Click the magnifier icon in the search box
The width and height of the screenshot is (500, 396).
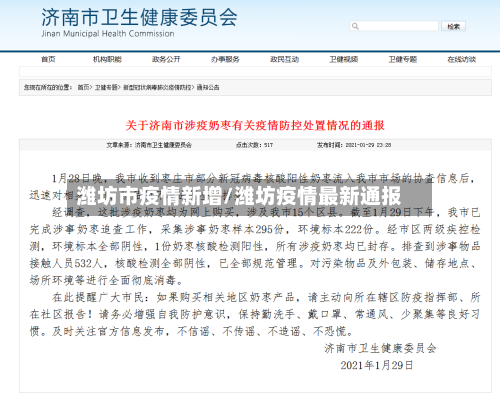coord(355,26)
